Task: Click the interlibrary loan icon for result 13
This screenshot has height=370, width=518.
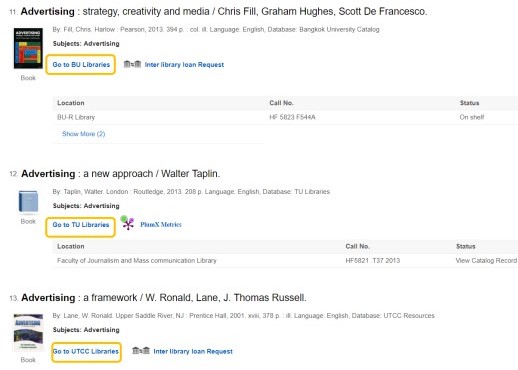Action: click(x=141, y=351)
